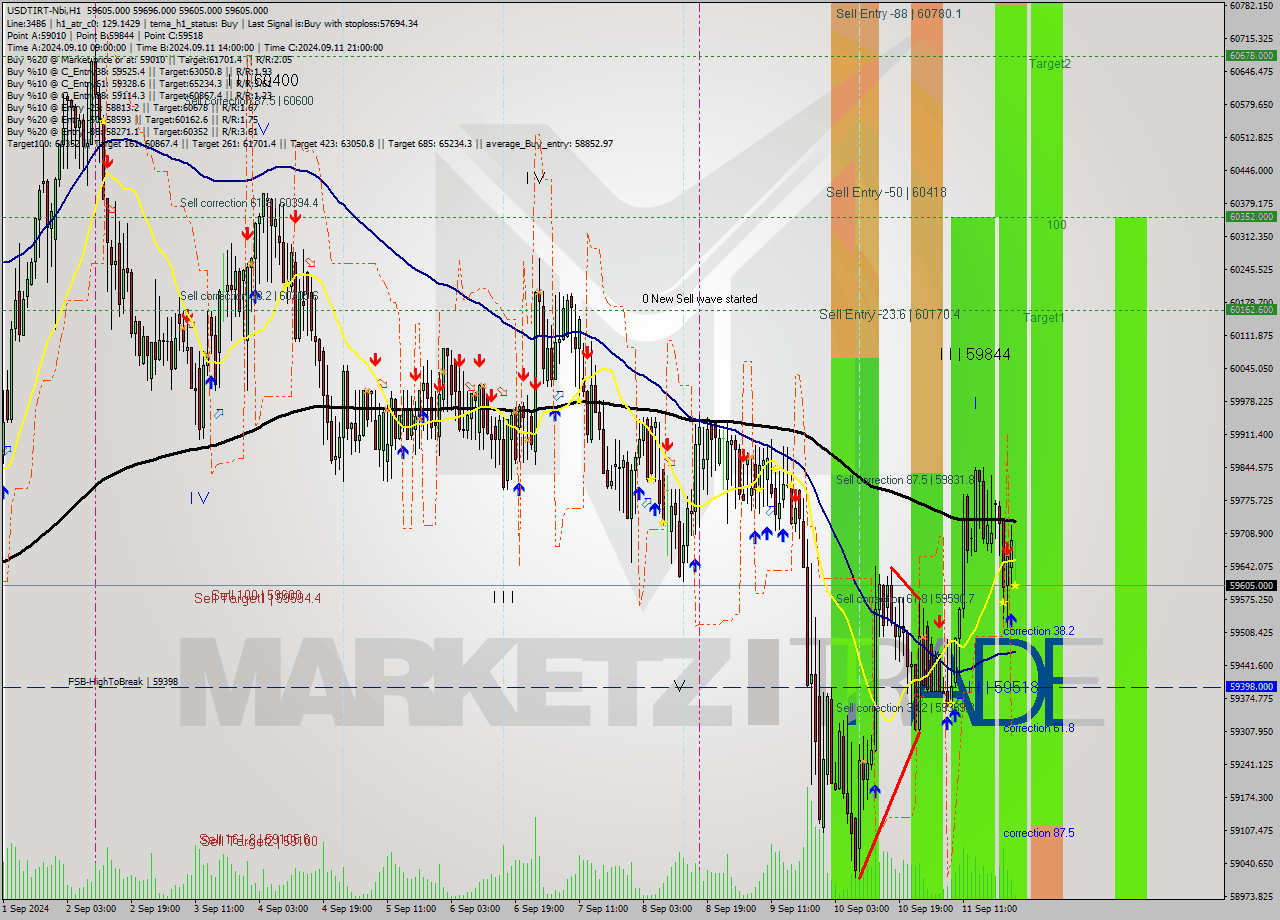
Task: Click 'Sell Entry -23.6 | 60170.4' label
Action: (x=890, y=314)
